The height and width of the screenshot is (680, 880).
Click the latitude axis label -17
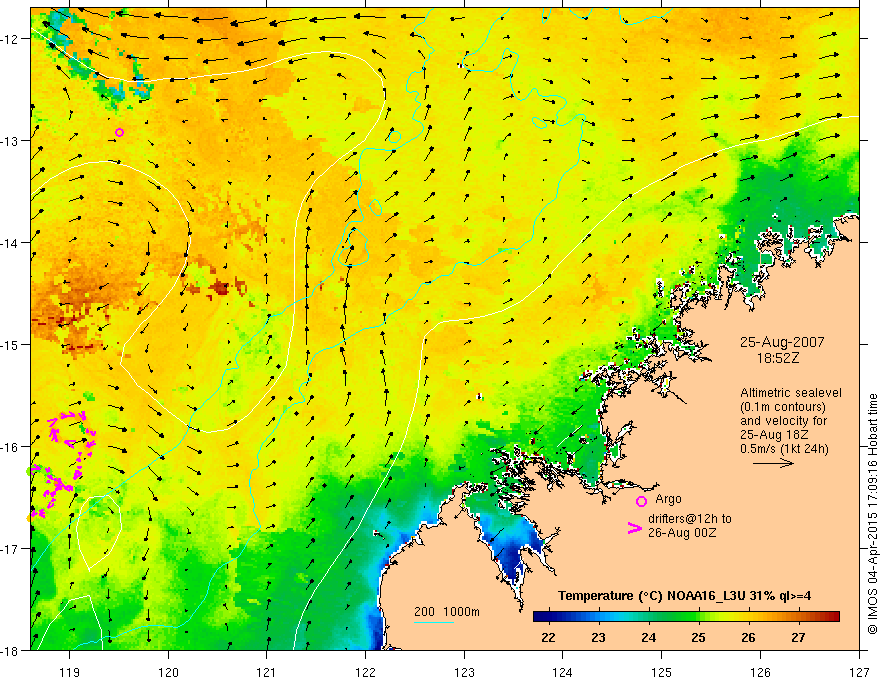11,548
